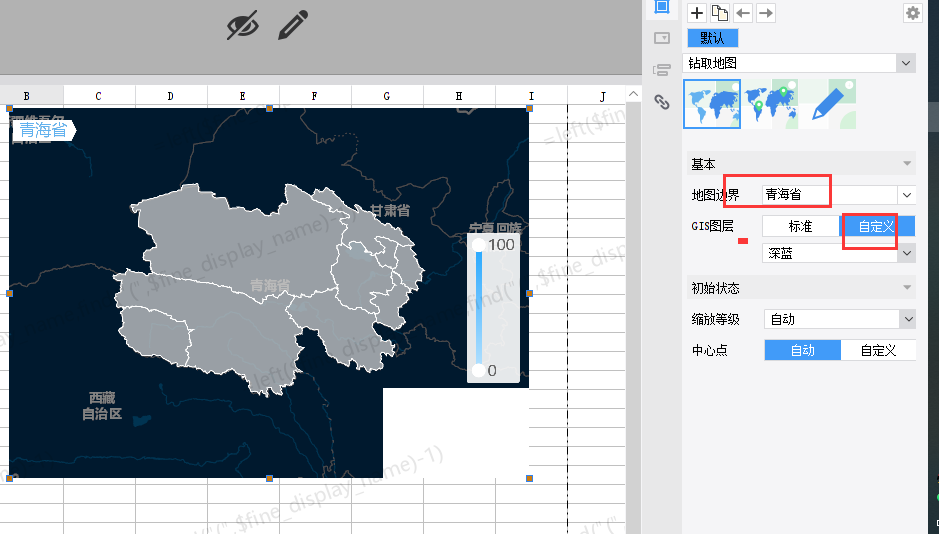939x534 pixels.
Task: Open settings gear in properties panel
Action: pos(913,13)
